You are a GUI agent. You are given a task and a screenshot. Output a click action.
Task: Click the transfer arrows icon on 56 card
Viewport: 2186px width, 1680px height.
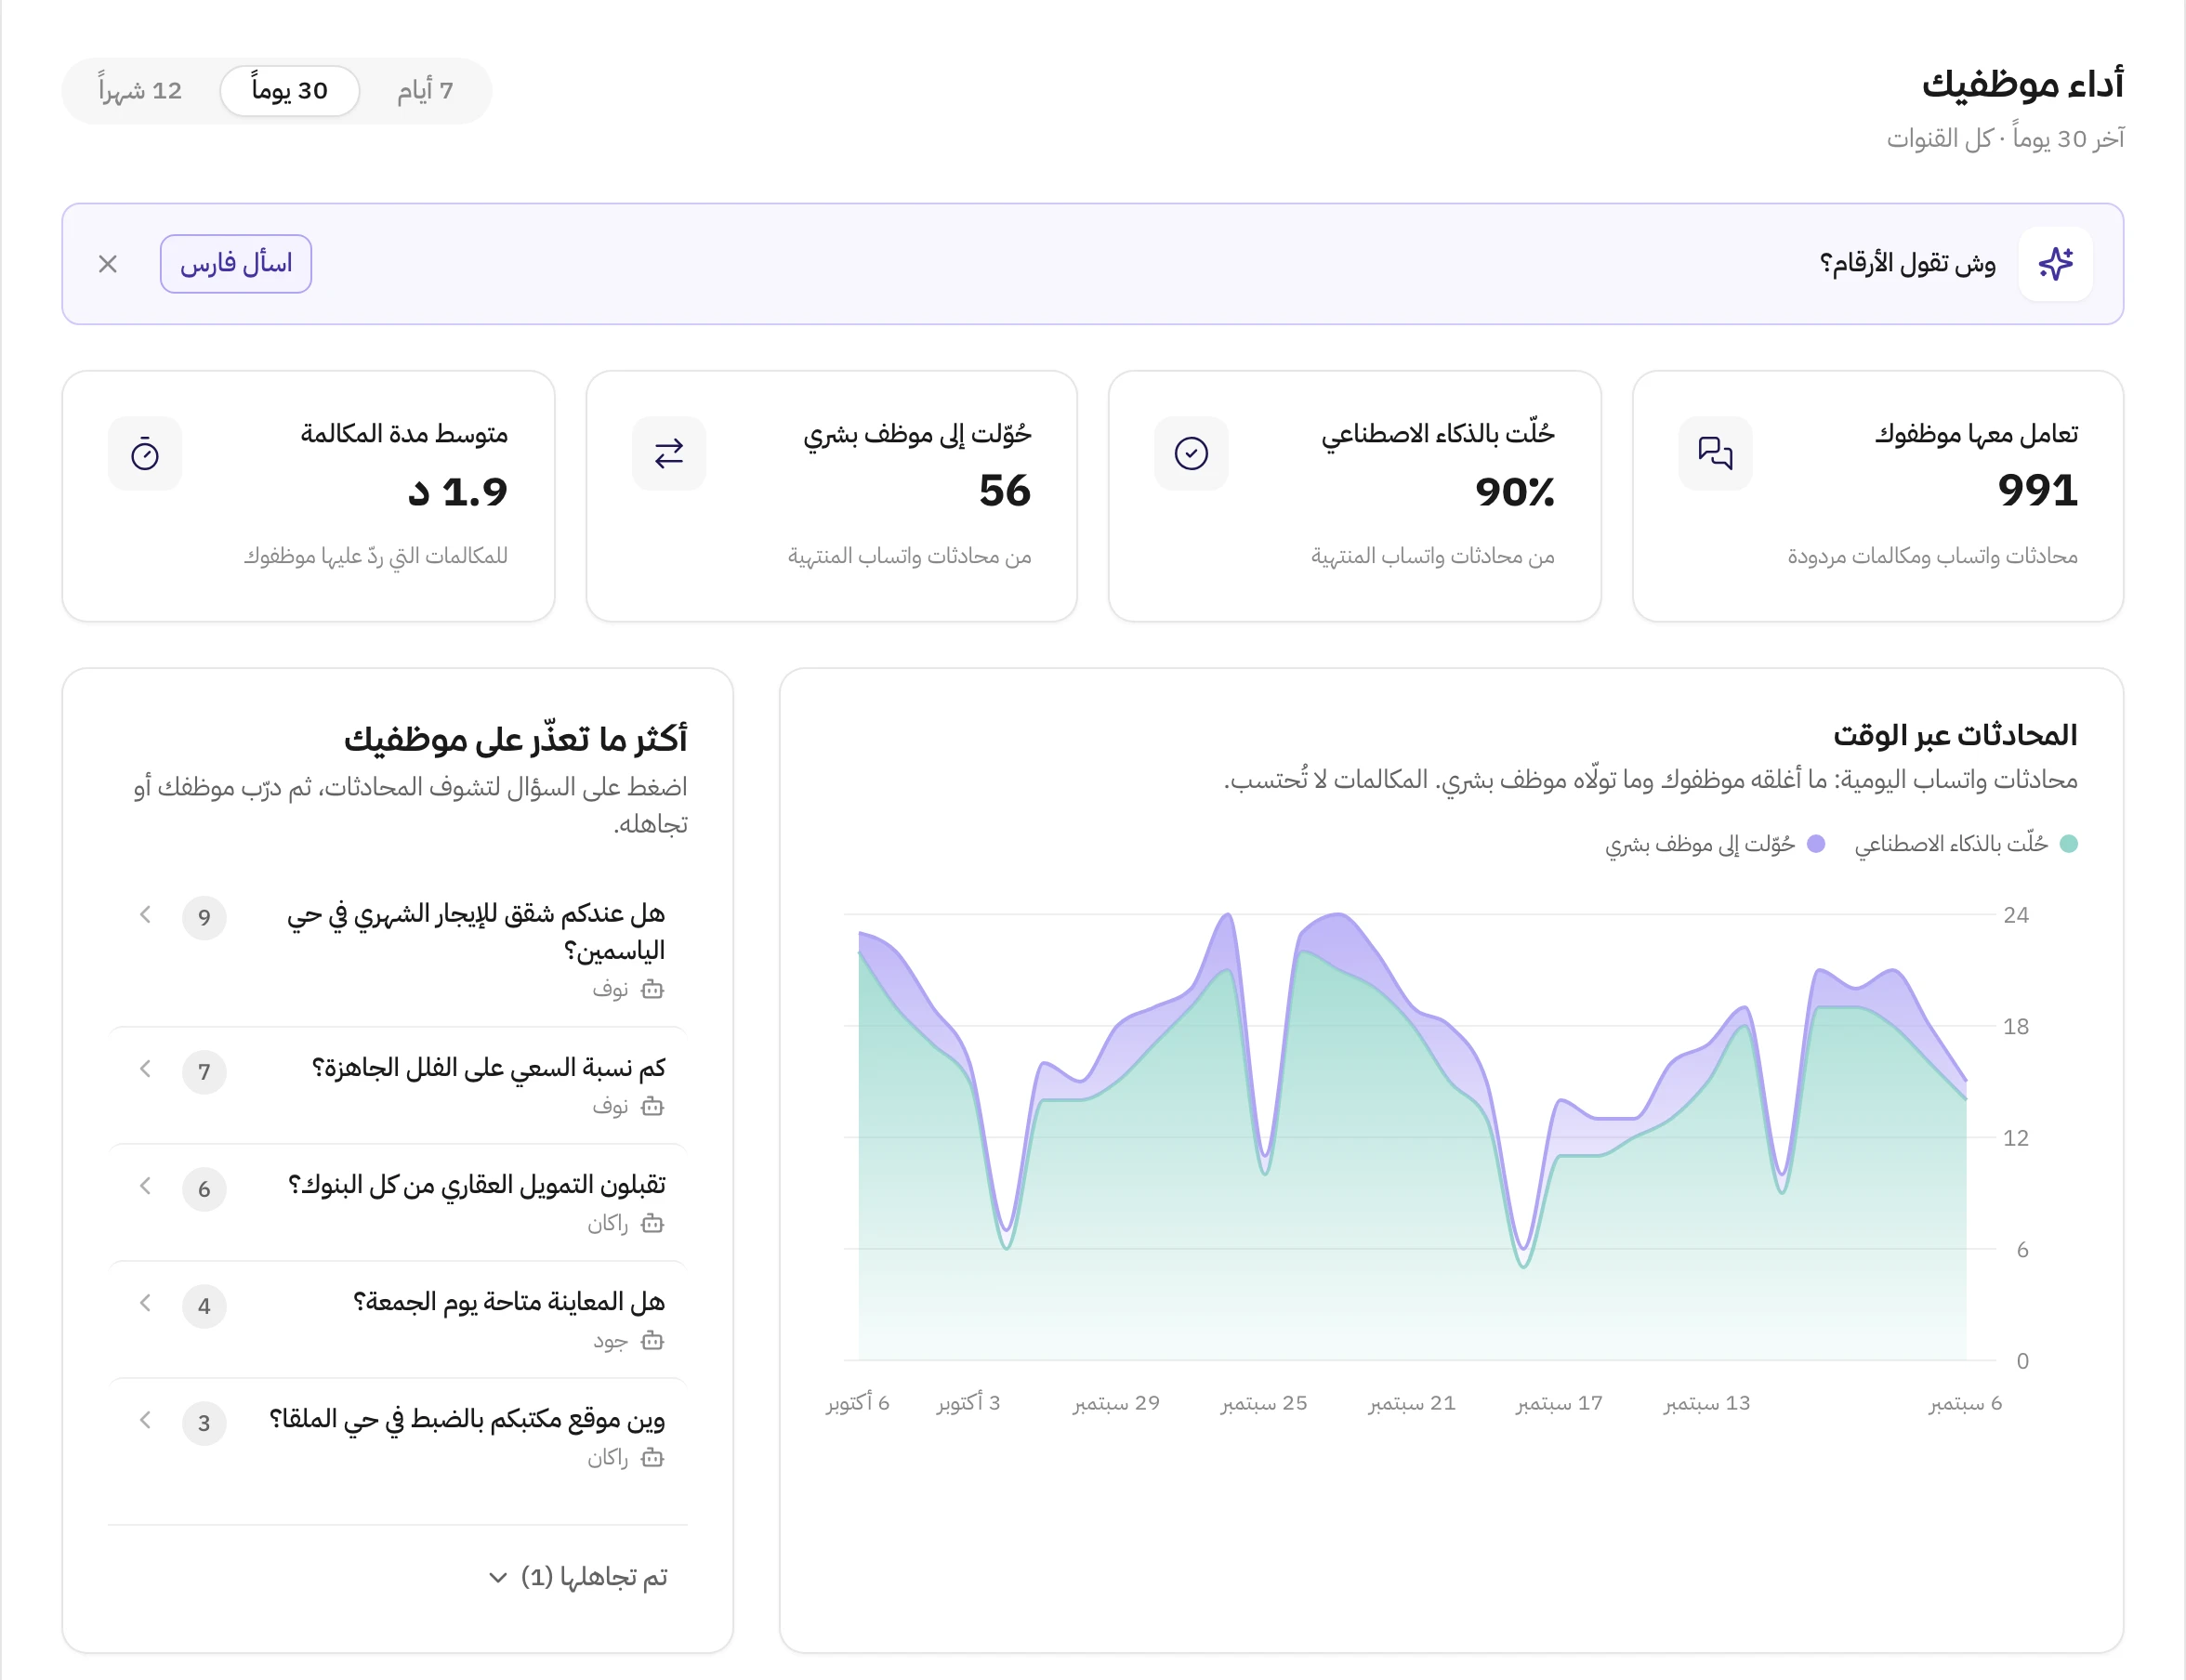669,453
